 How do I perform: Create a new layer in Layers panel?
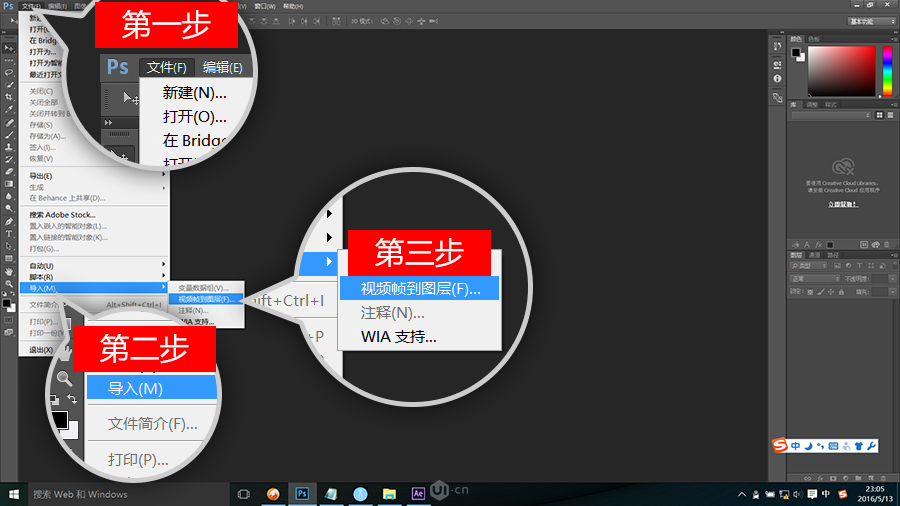coord(871,478)
